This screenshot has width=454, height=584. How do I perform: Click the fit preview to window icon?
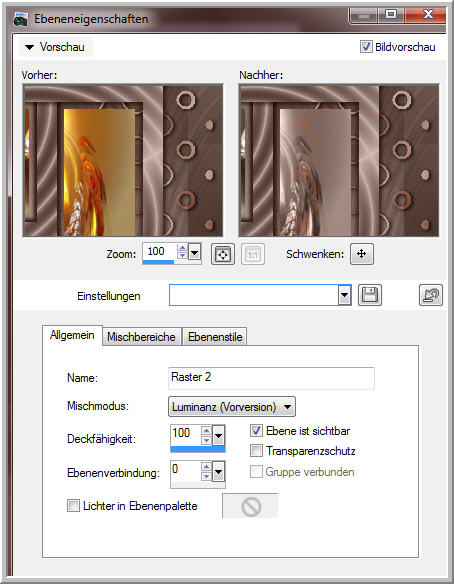(x=223, y=254)
